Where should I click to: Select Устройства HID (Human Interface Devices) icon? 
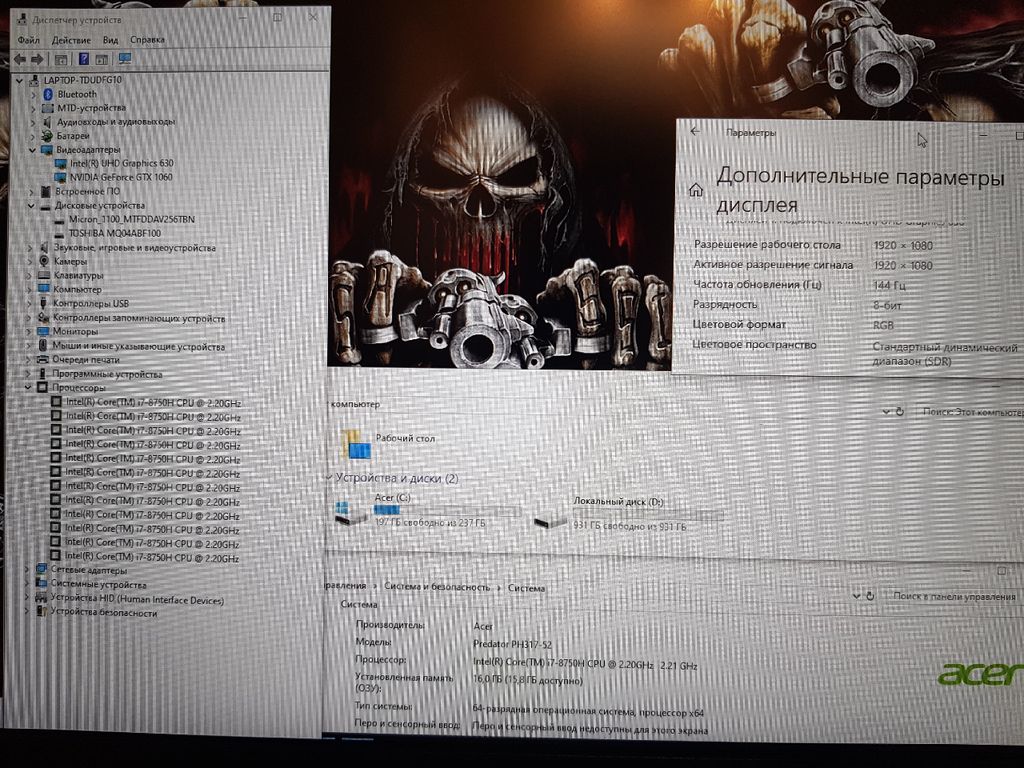[x=41, y=598]
